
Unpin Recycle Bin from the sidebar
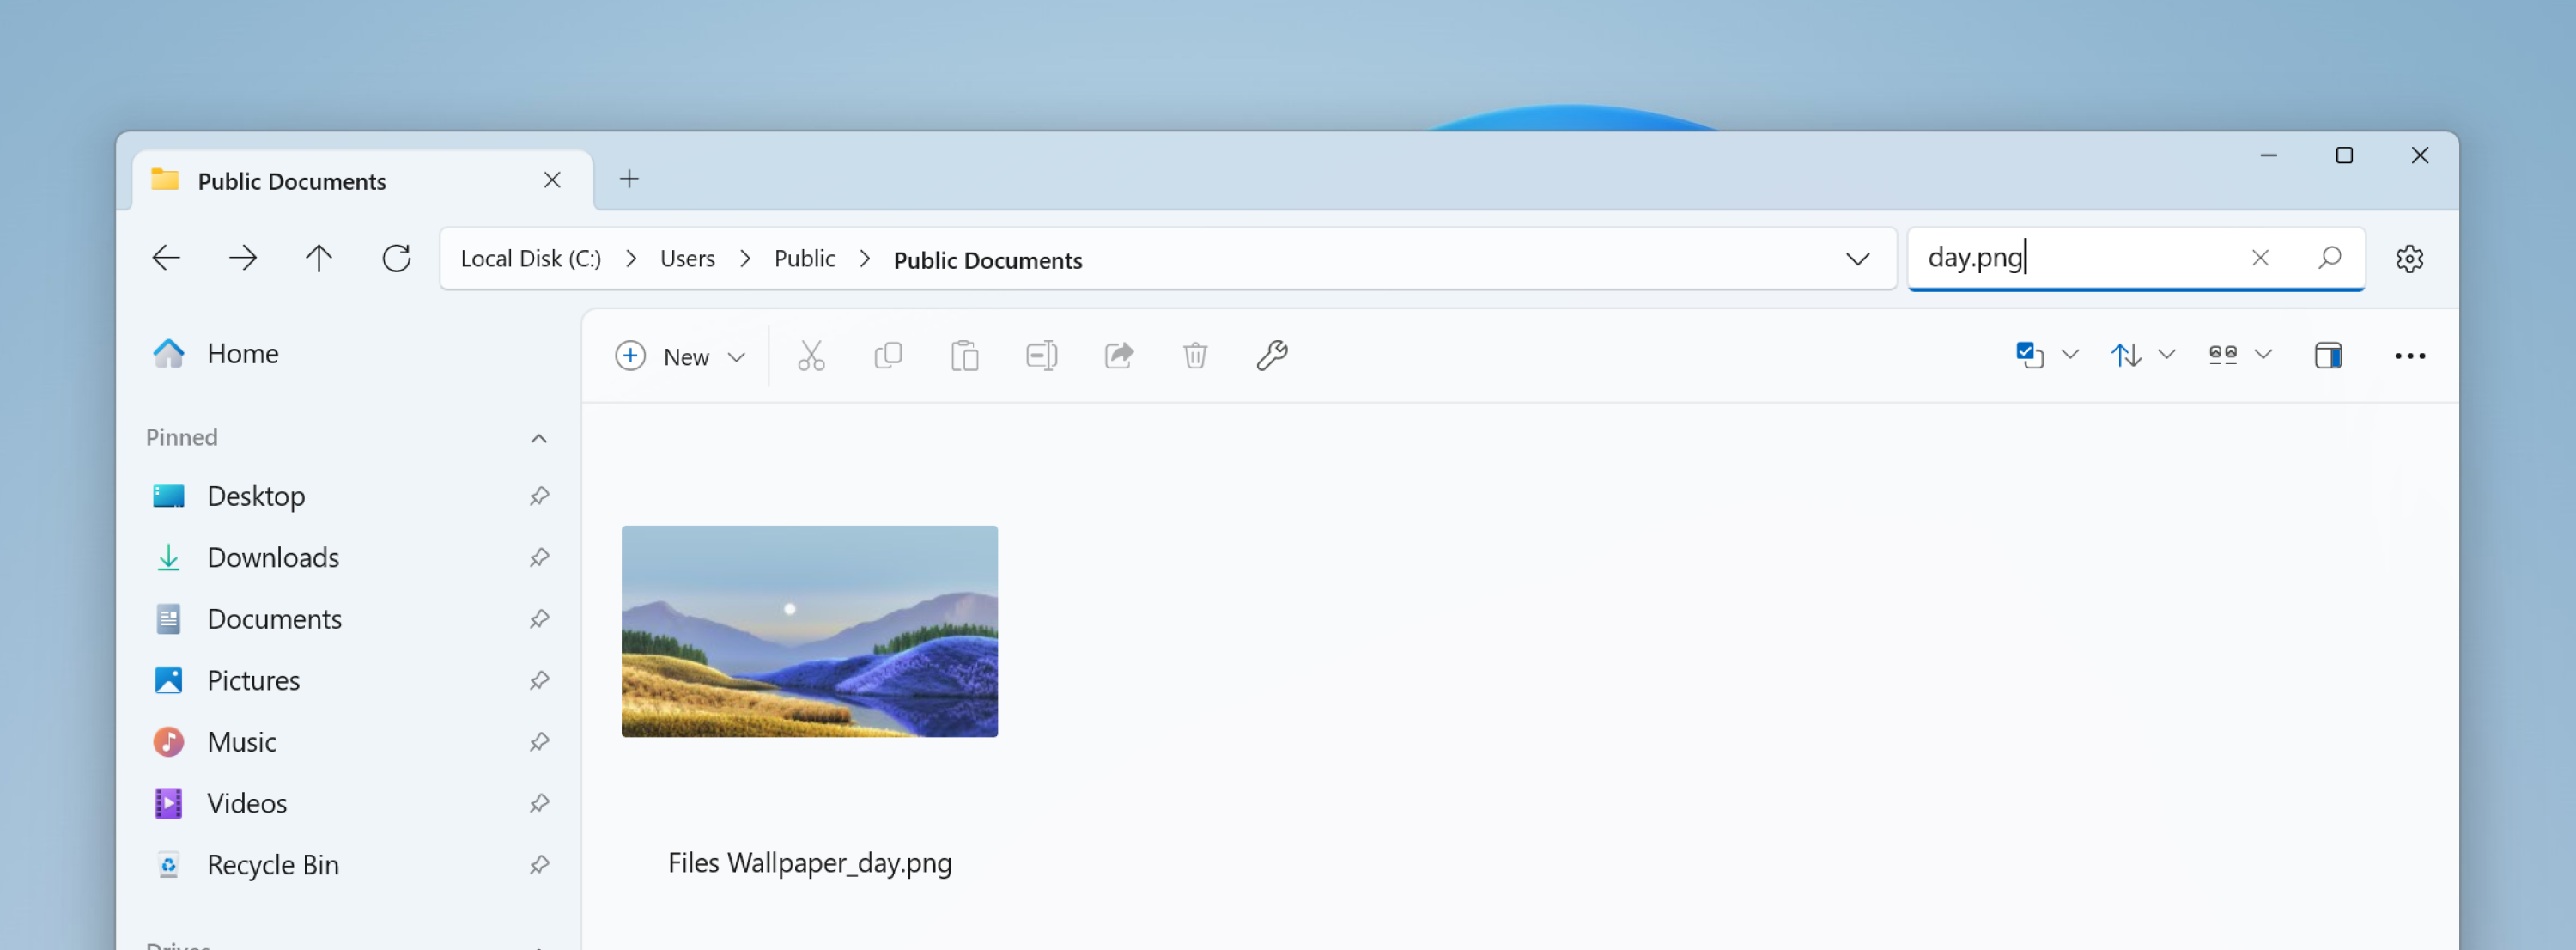tap(539, 864)
